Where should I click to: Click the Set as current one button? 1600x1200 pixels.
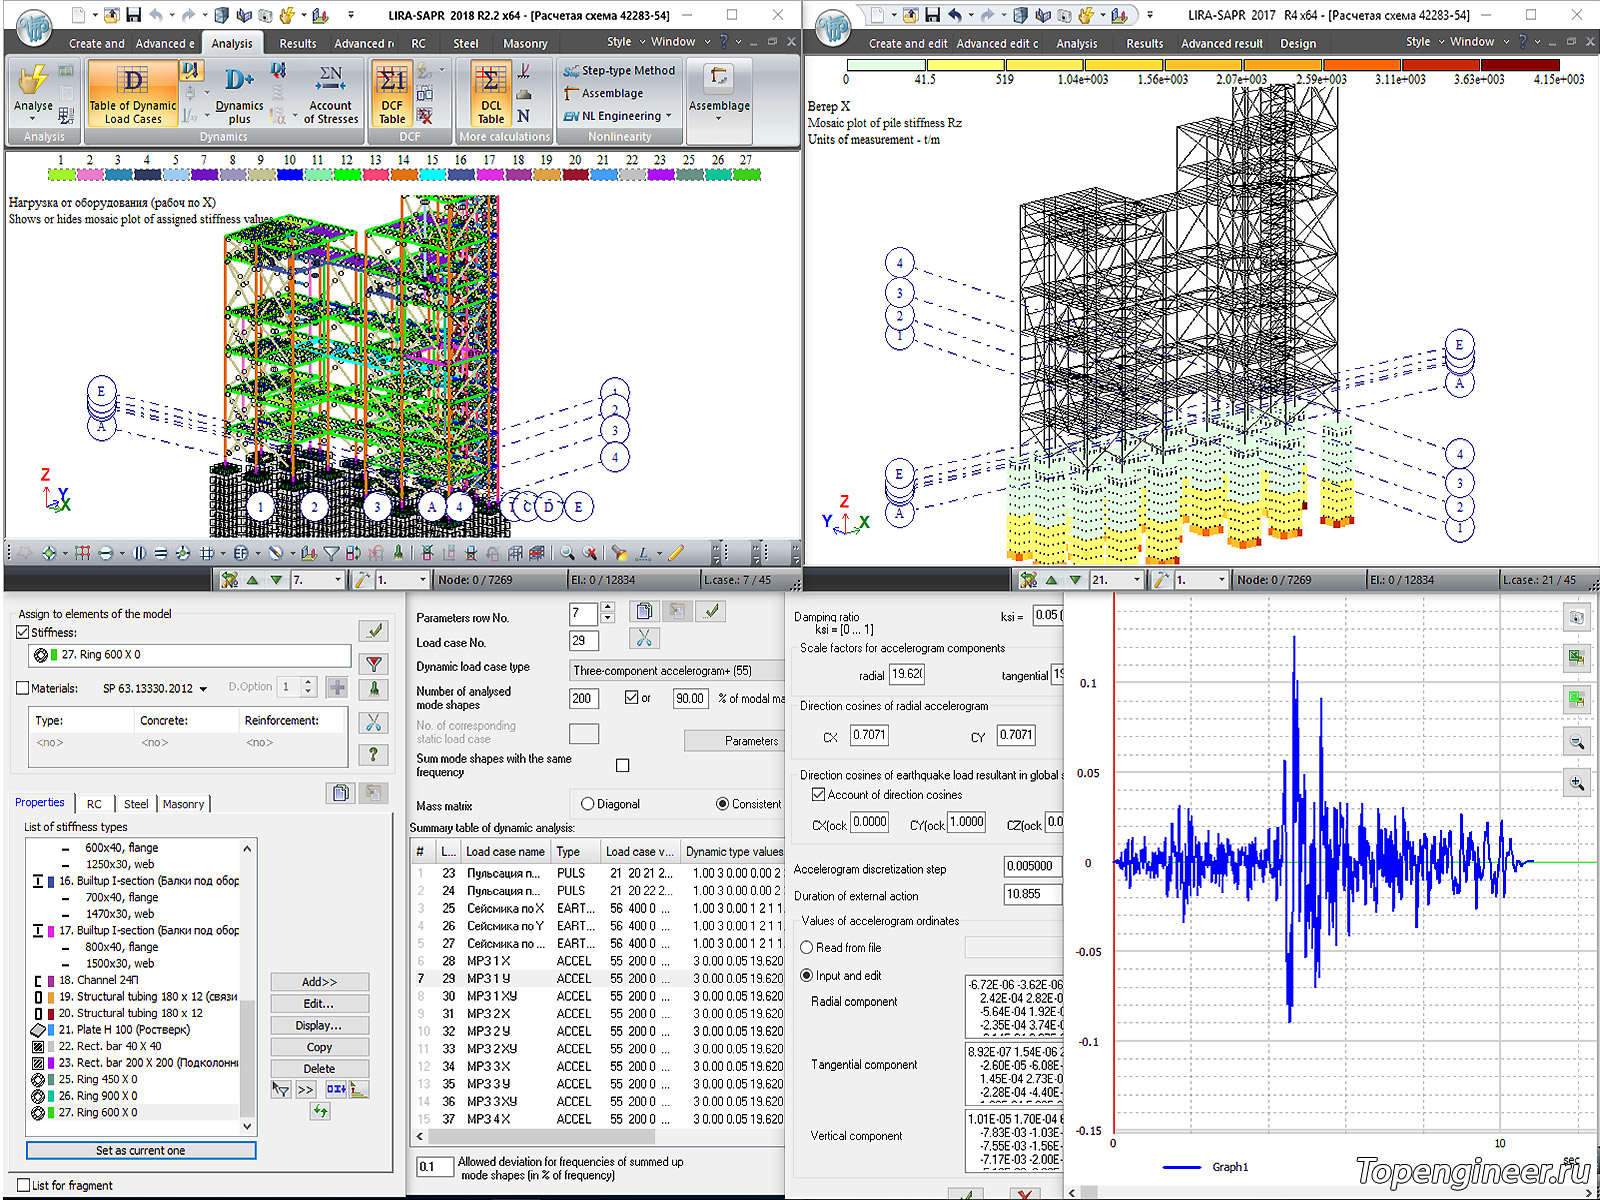141,1150
